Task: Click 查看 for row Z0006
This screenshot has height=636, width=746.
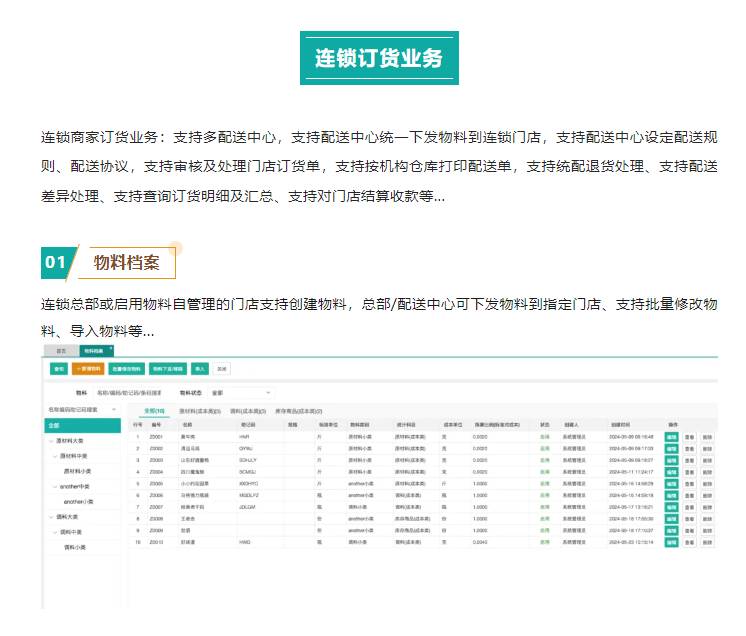Action: point(689,496)
